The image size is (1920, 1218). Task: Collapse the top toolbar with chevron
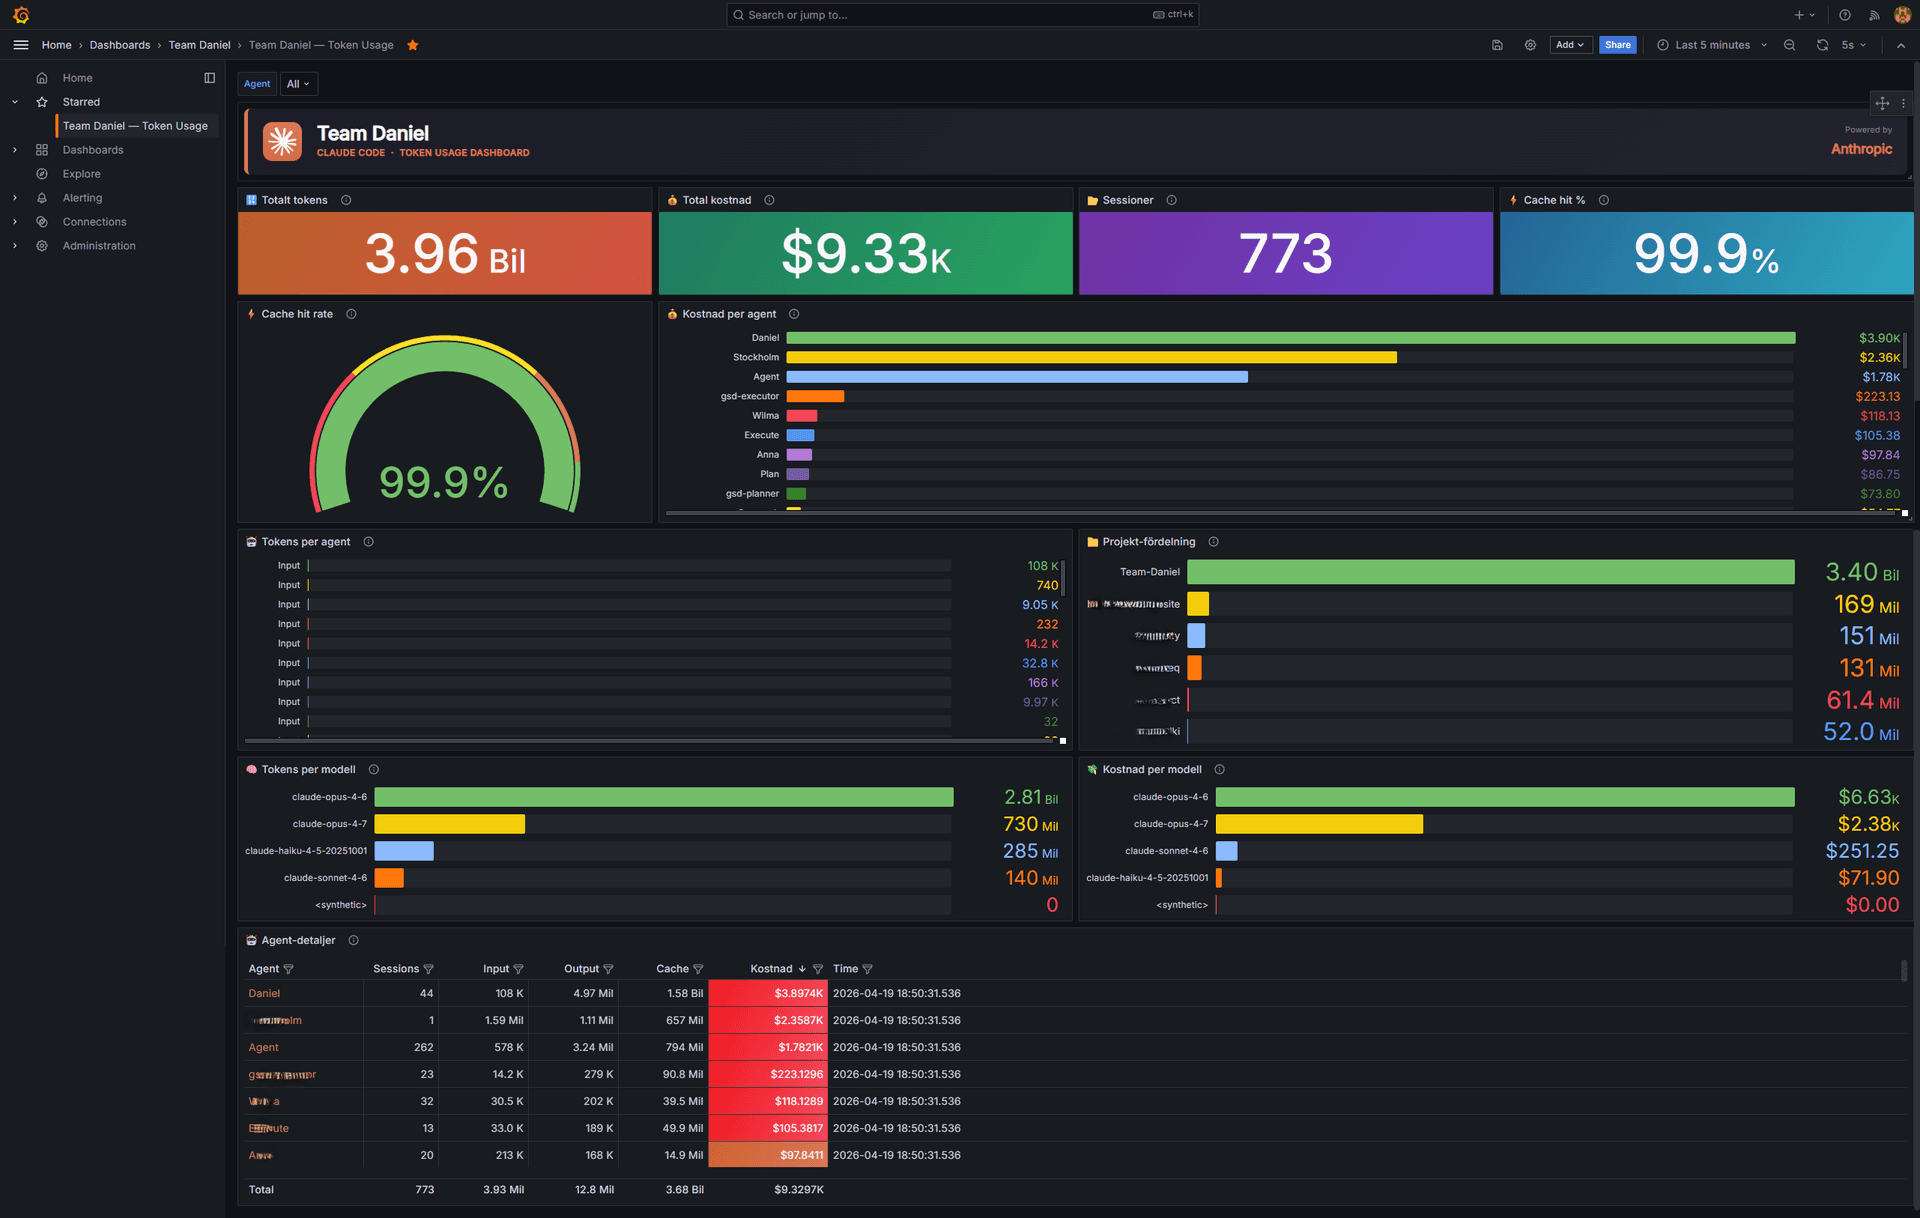[x=1901, y=45]
